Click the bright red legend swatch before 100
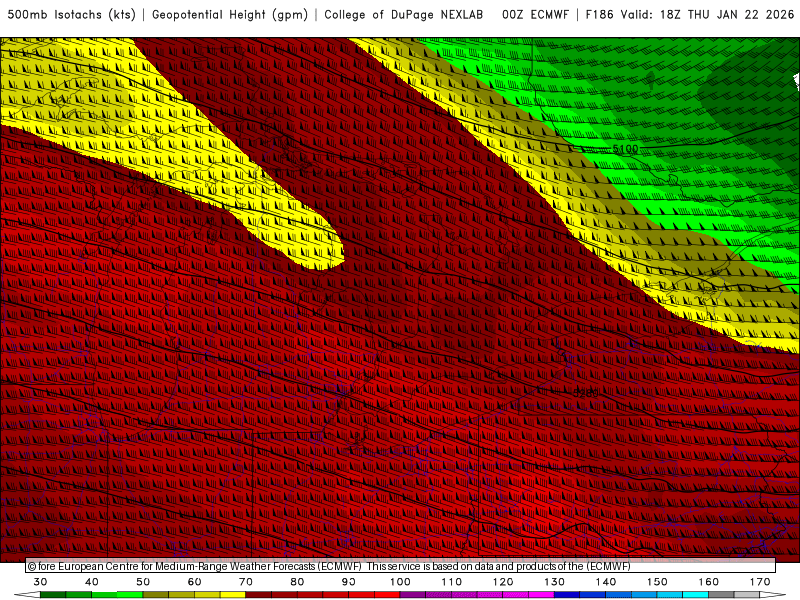800x600 pixels. [387, 594]
